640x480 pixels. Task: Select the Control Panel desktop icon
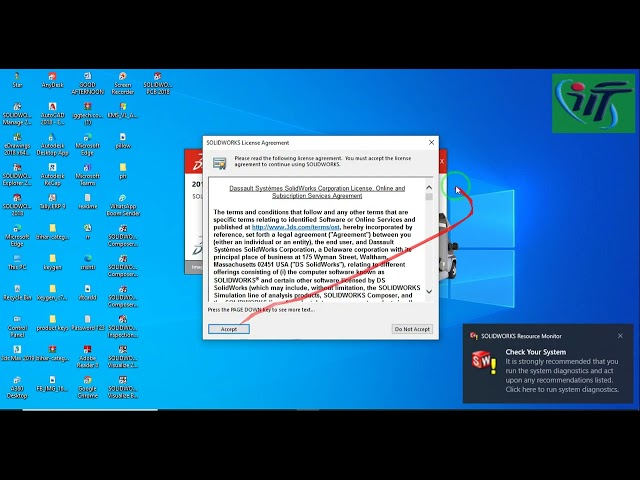tap(17, 326)
